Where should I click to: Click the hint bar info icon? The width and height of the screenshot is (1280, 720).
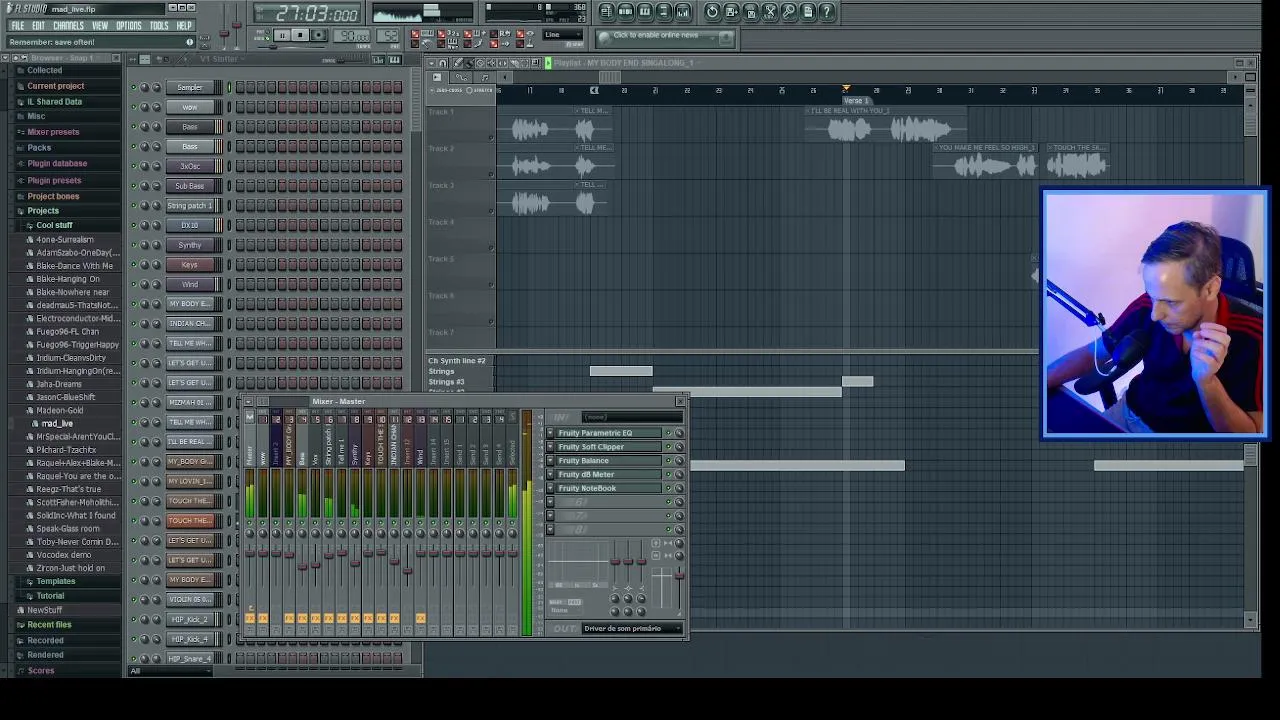pyautogui.click(x=189, y=42)
